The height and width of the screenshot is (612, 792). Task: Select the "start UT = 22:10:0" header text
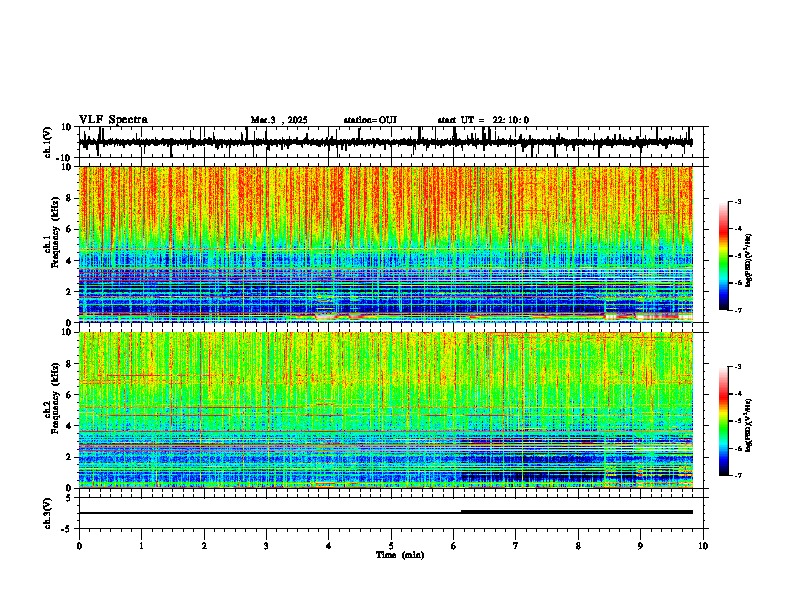point(483,120)
